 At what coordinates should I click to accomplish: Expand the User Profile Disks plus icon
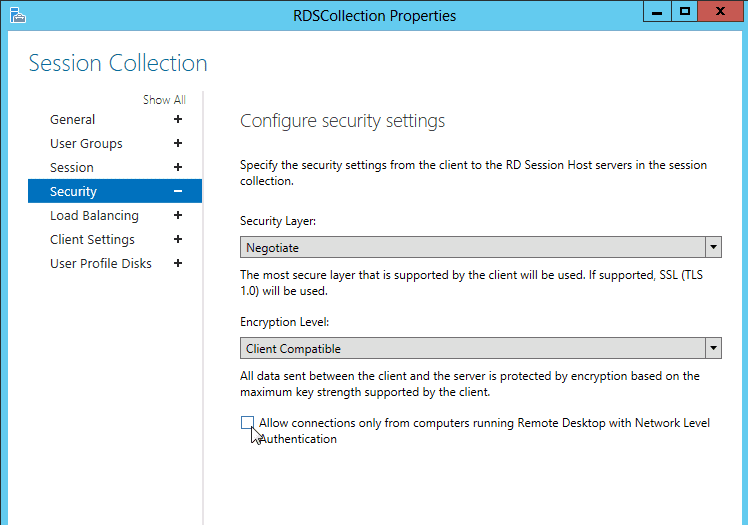pyautogui.click(x=178, y=263)
